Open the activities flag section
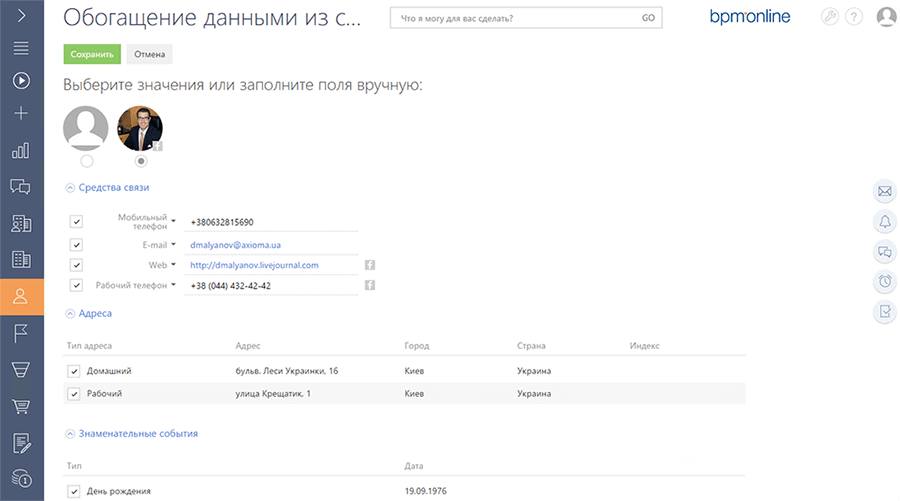 click(x=21, y=333)
